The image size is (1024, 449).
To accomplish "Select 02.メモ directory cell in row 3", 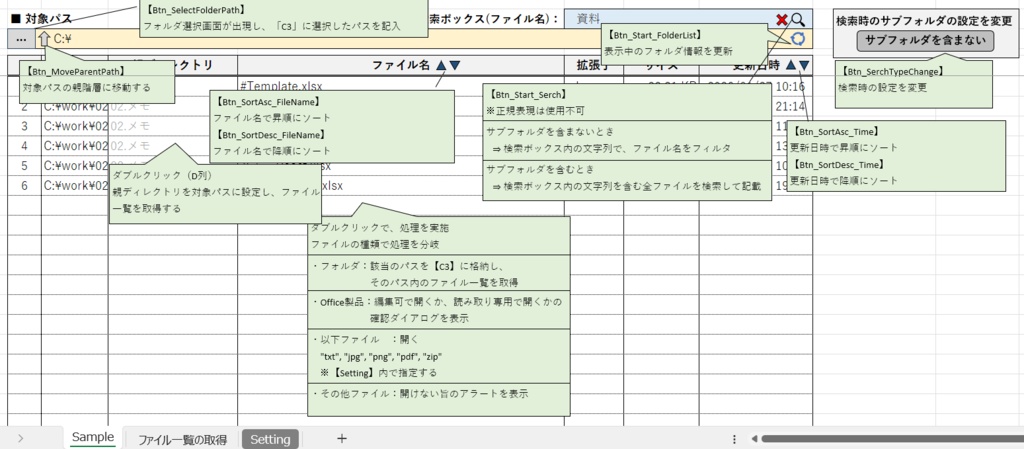I will pyautogui.click(x=173, y=126).
